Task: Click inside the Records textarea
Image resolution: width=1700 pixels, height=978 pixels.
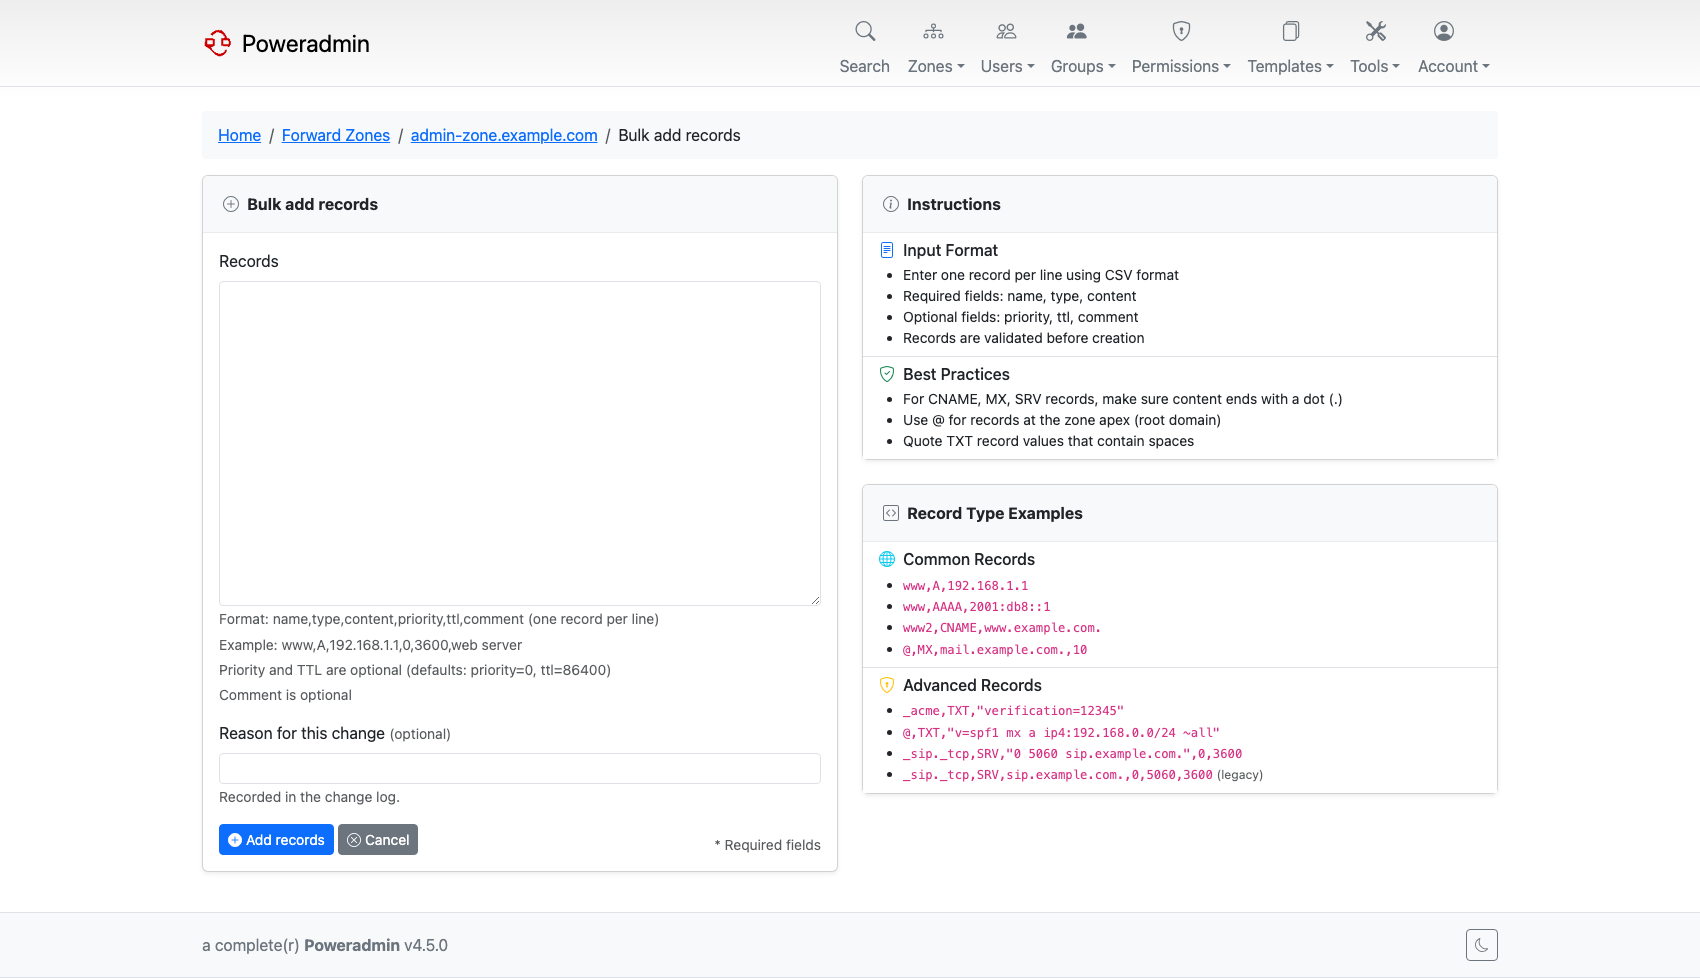Action: pyautogui.click(x=520, y=443)
